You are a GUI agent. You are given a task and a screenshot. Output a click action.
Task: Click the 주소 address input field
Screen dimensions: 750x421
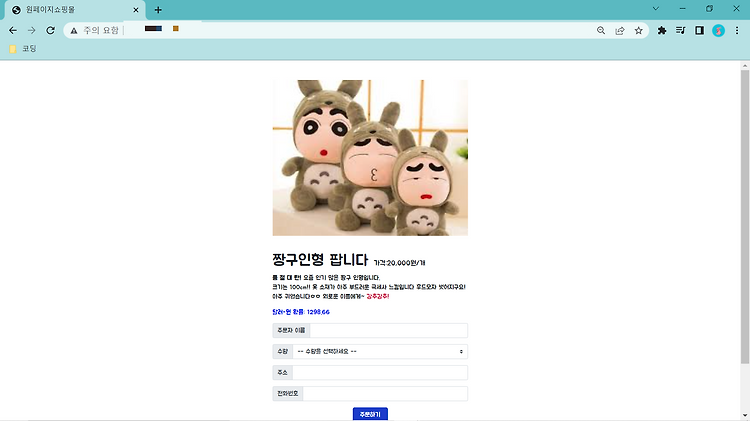click(380, 372)
